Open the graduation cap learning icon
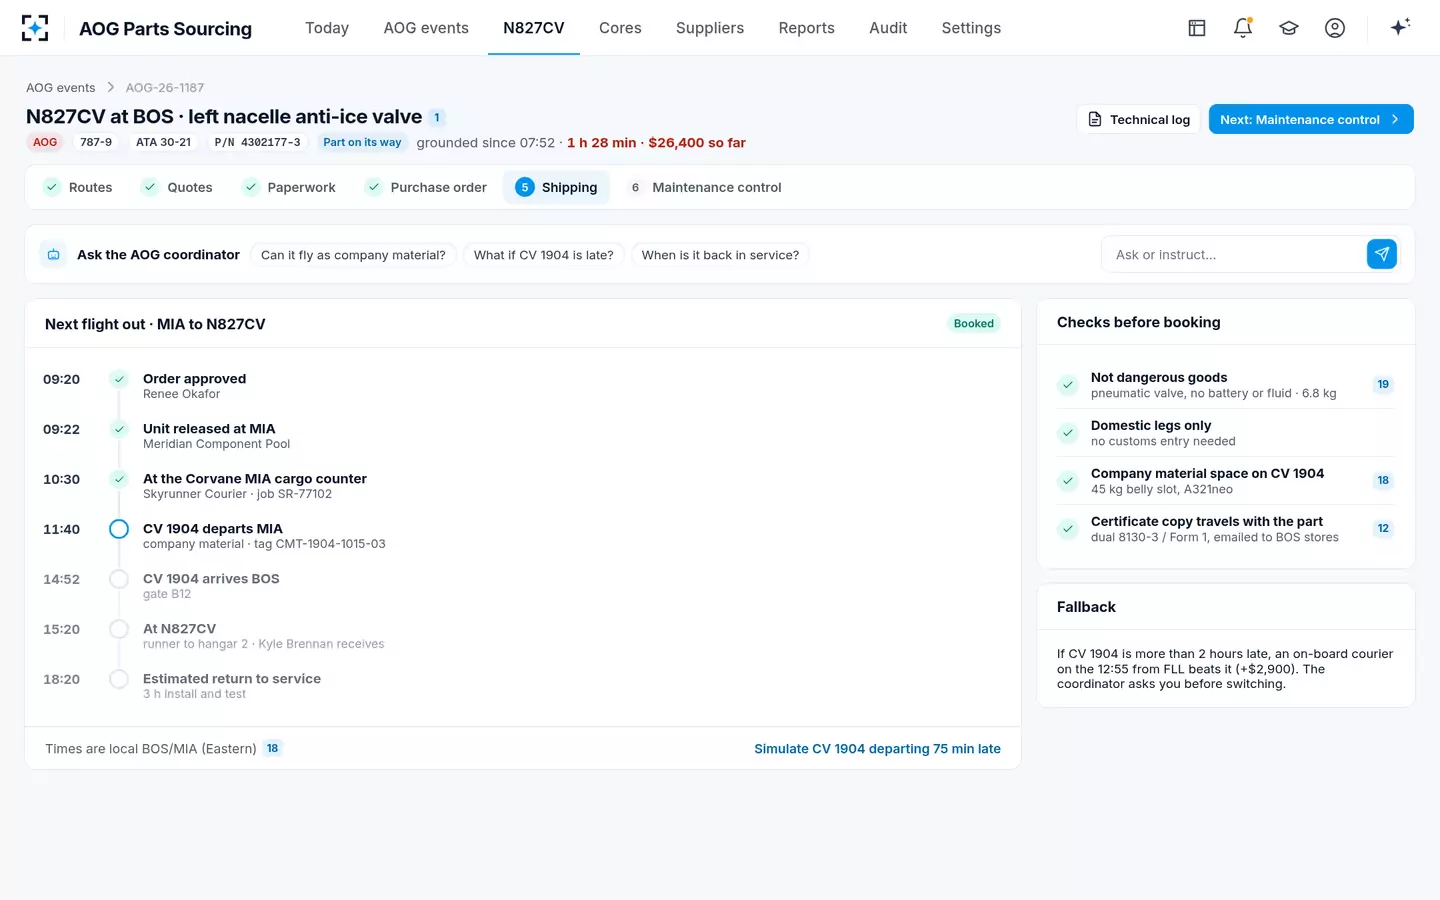Viewport: 1440px width, 900px height. (1289, 28)
